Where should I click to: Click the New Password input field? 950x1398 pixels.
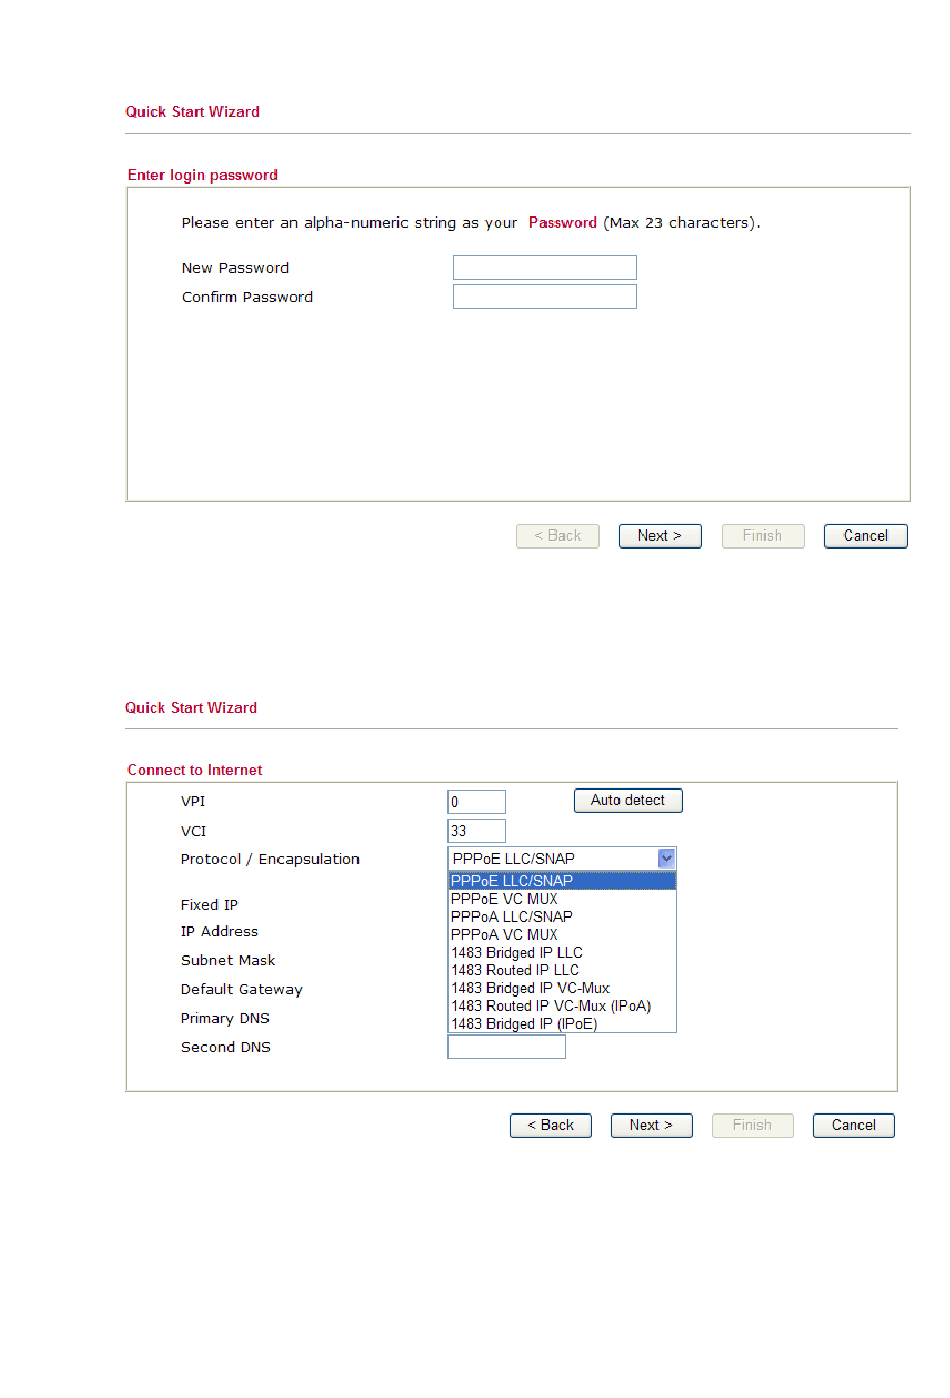(544, 267)
